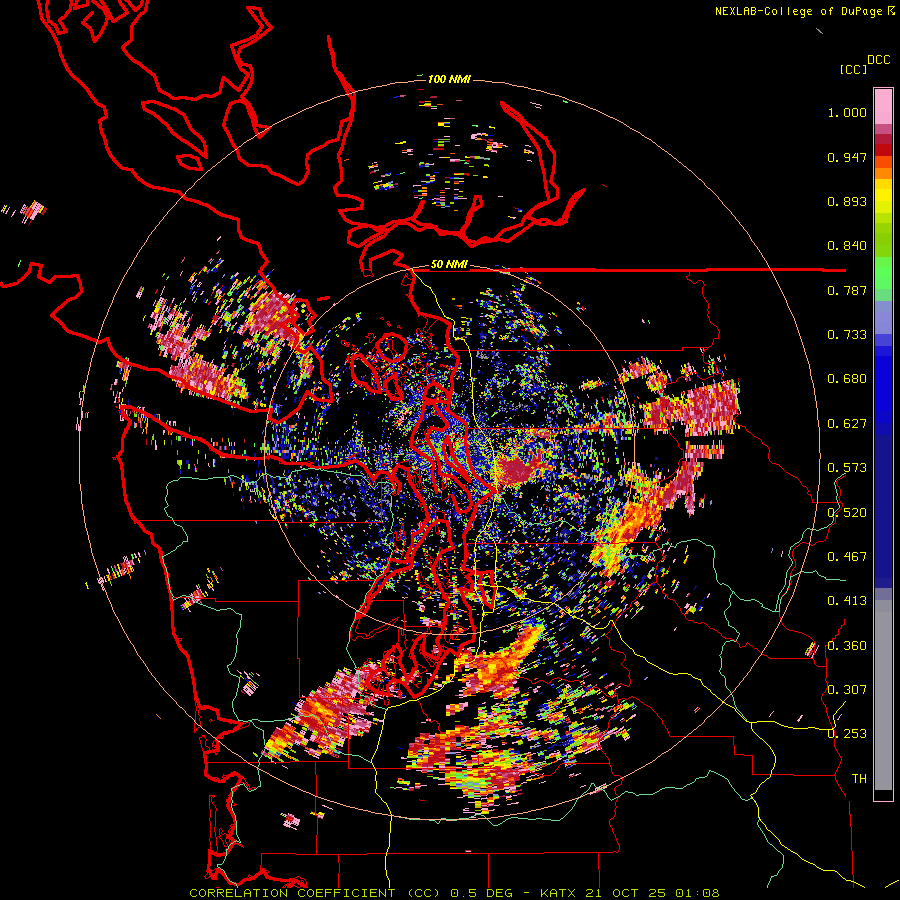
Task: Select the 0.787 scale value
Action: pos(847,290)
